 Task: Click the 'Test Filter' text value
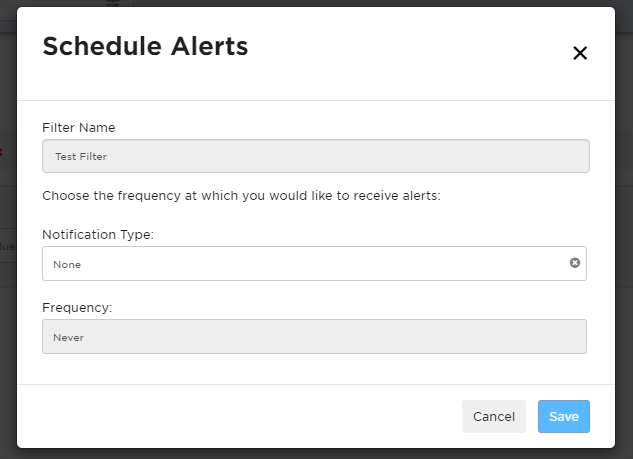pos(81,157)
